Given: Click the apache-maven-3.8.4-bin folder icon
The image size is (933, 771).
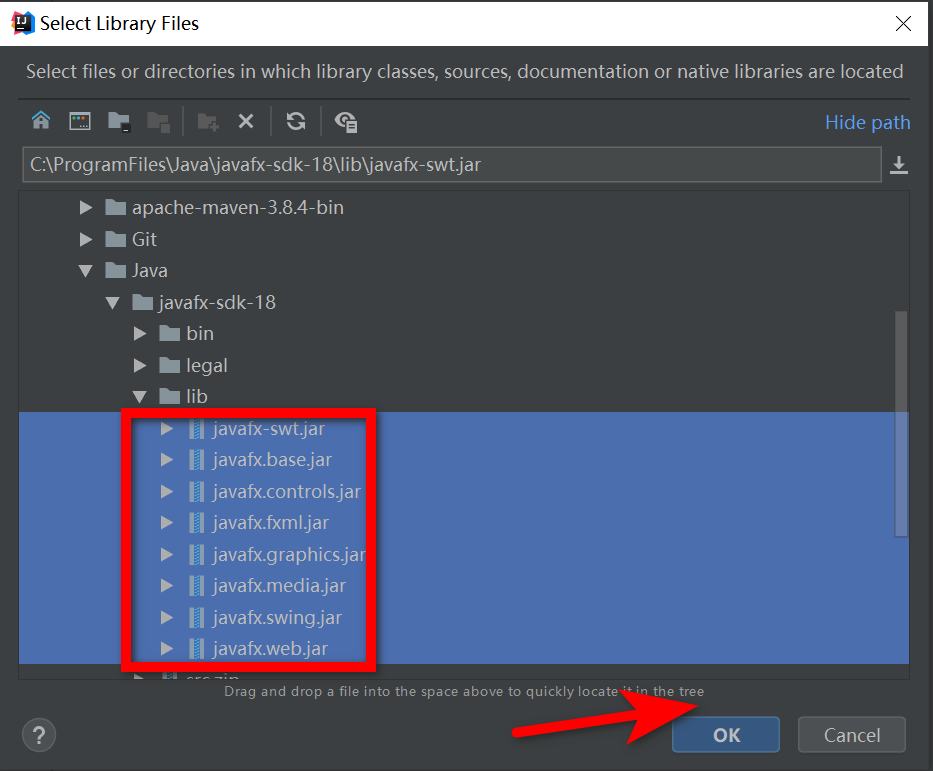Looking at the screenshot, I should 115,207.
